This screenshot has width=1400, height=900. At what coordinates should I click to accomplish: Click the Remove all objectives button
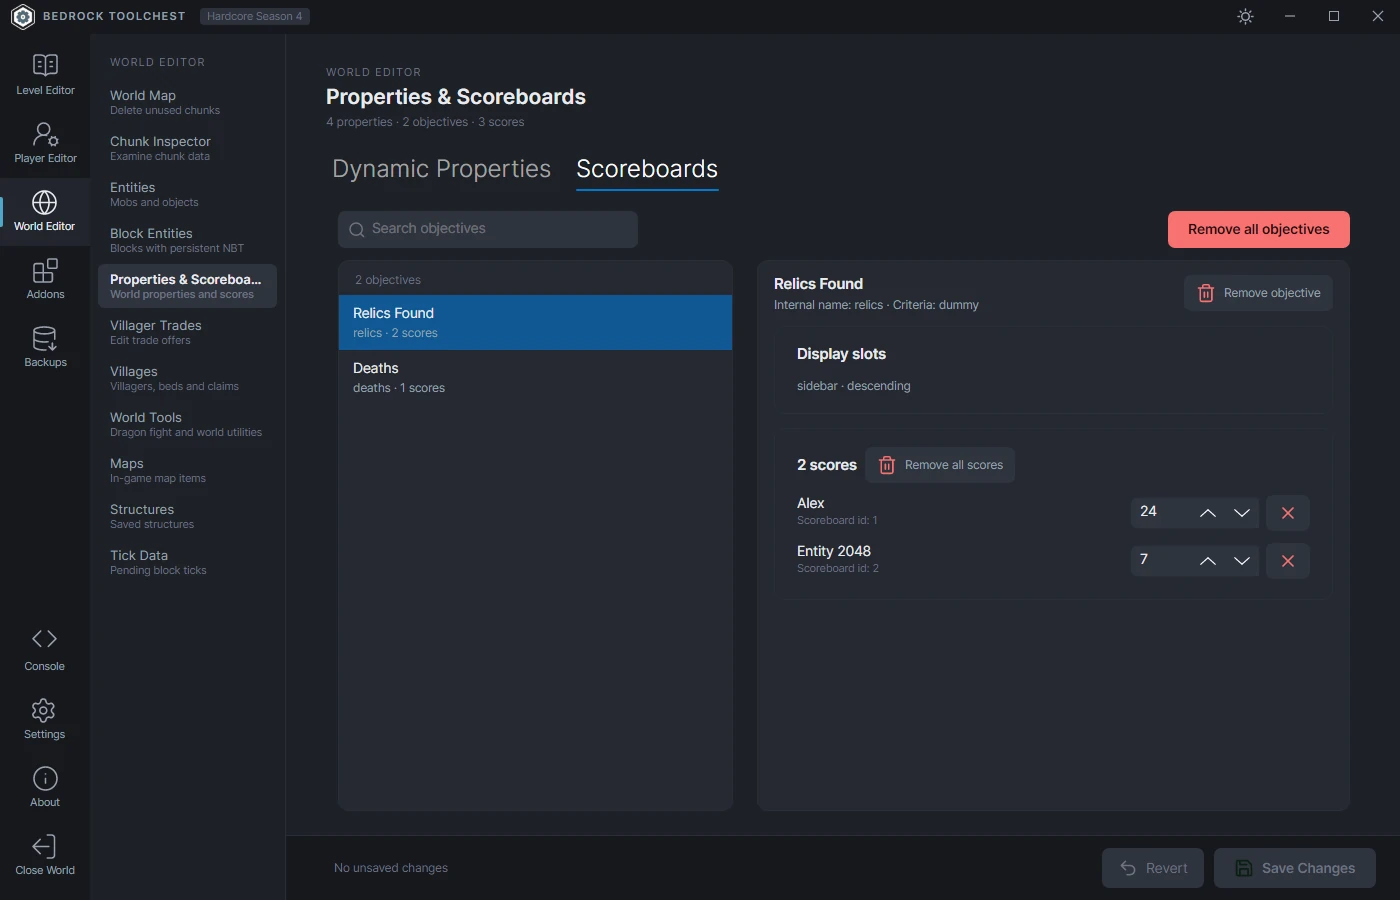1258,229
